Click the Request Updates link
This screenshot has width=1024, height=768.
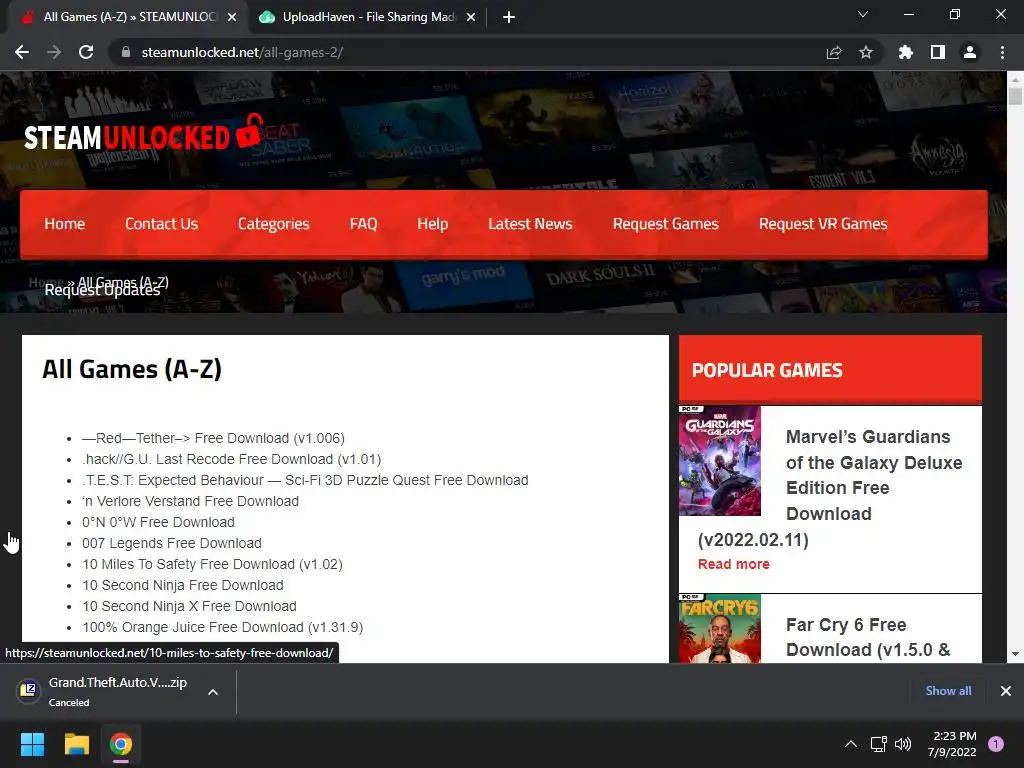(x=103, y=290)
